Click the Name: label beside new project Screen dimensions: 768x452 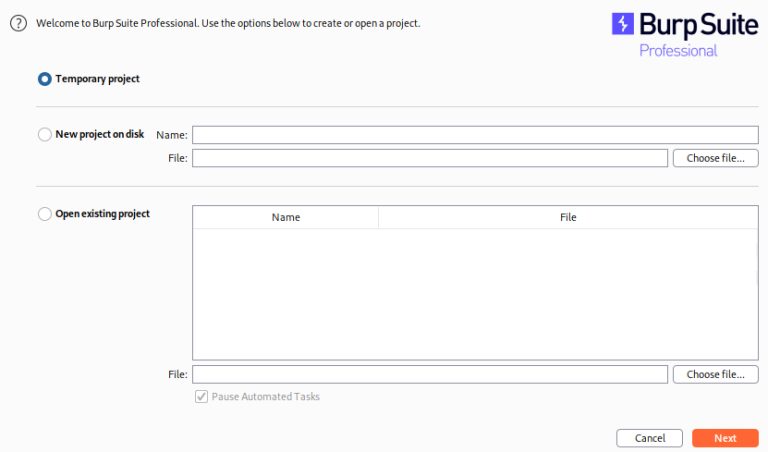(x=172, y=135)
